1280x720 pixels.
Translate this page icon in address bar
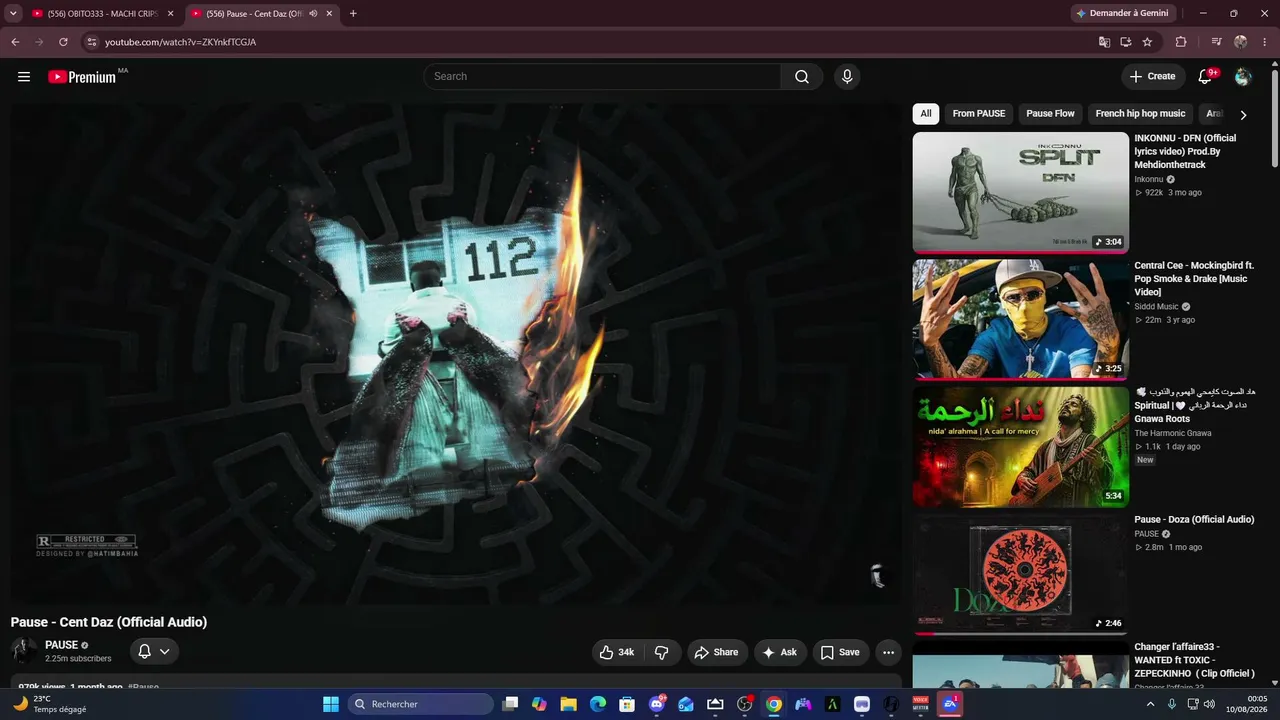pos(1104,42)
